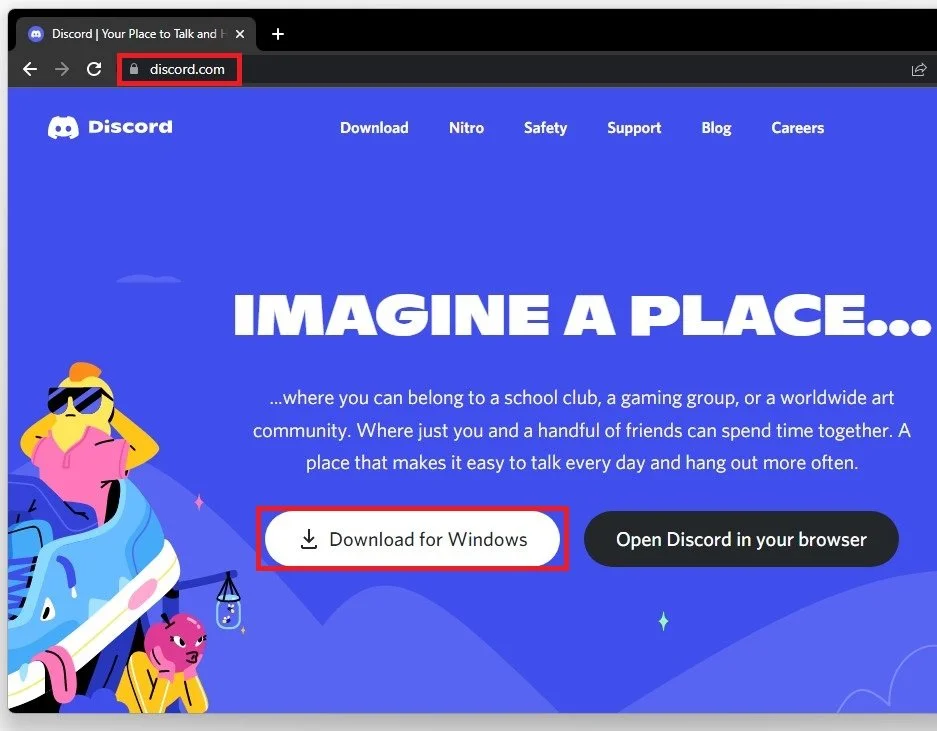Open the Careers nav link
Viewport: 937px width, 731px height.
[797, 128]
